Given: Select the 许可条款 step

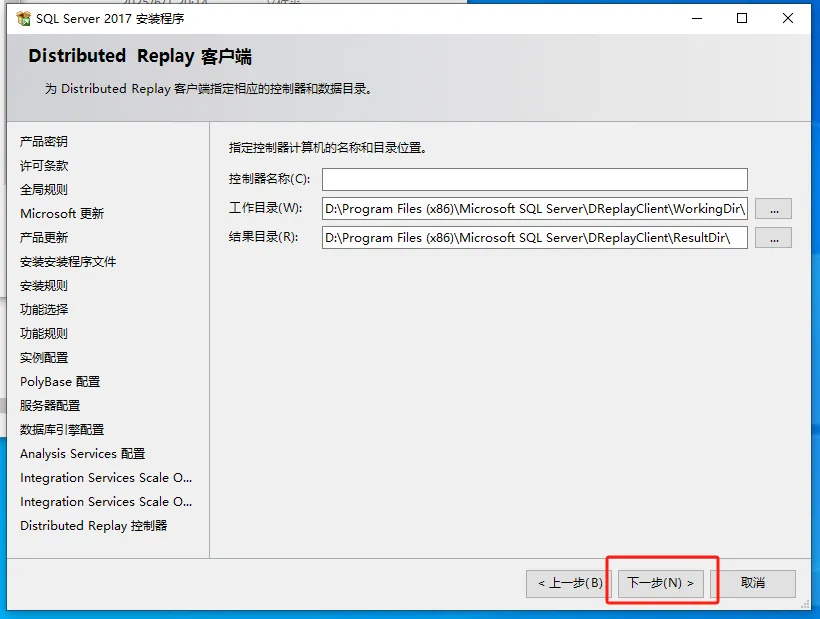Looking at the screenshot, I should [x=44, y=166].
